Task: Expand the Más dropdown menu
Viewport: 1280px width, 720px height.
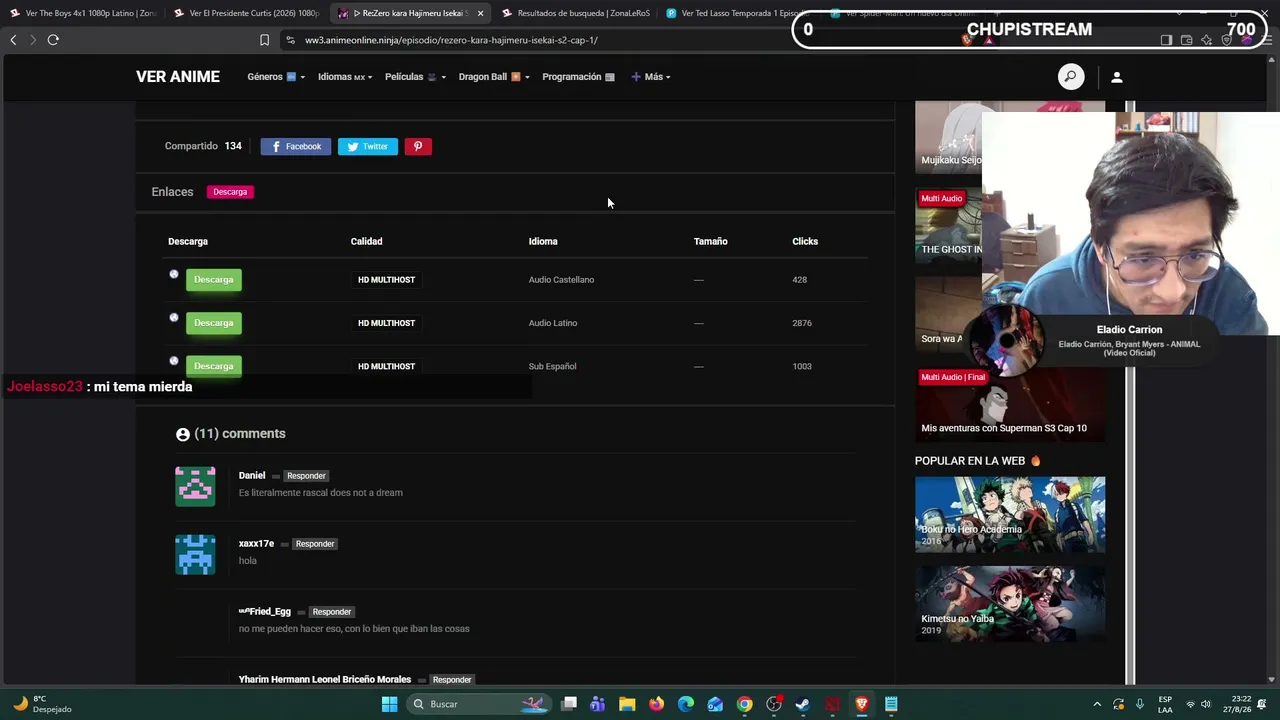Action: pyautogui.click(x=651, y=77)
